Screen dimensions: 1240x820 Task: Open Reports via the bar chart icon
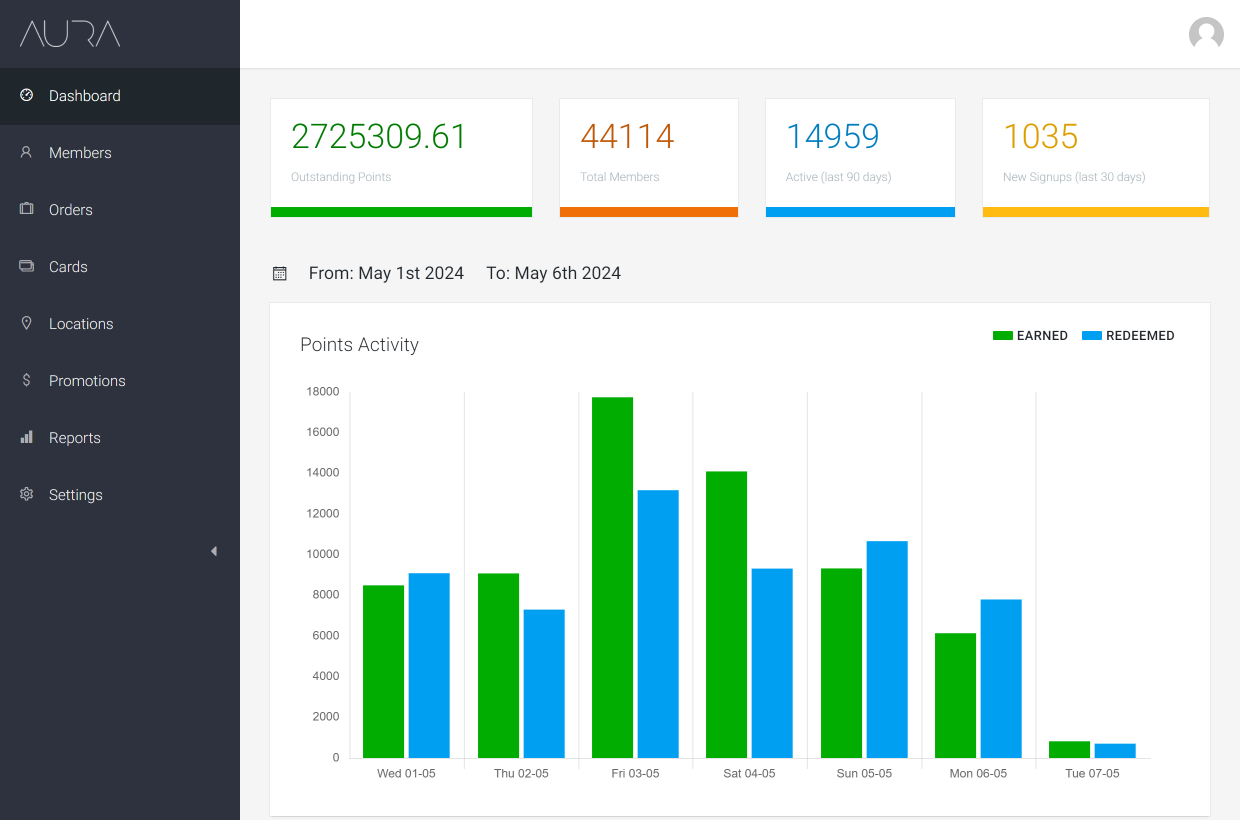[x=27, y=437]
